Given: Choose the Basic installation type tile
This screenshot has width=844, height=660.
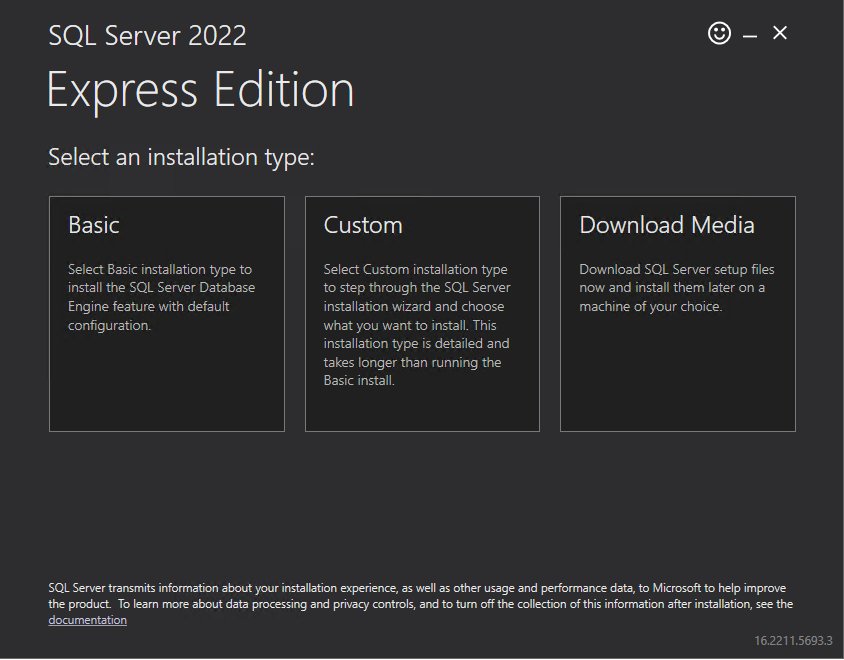Looking at the screenshot, I should coord(166,313).
